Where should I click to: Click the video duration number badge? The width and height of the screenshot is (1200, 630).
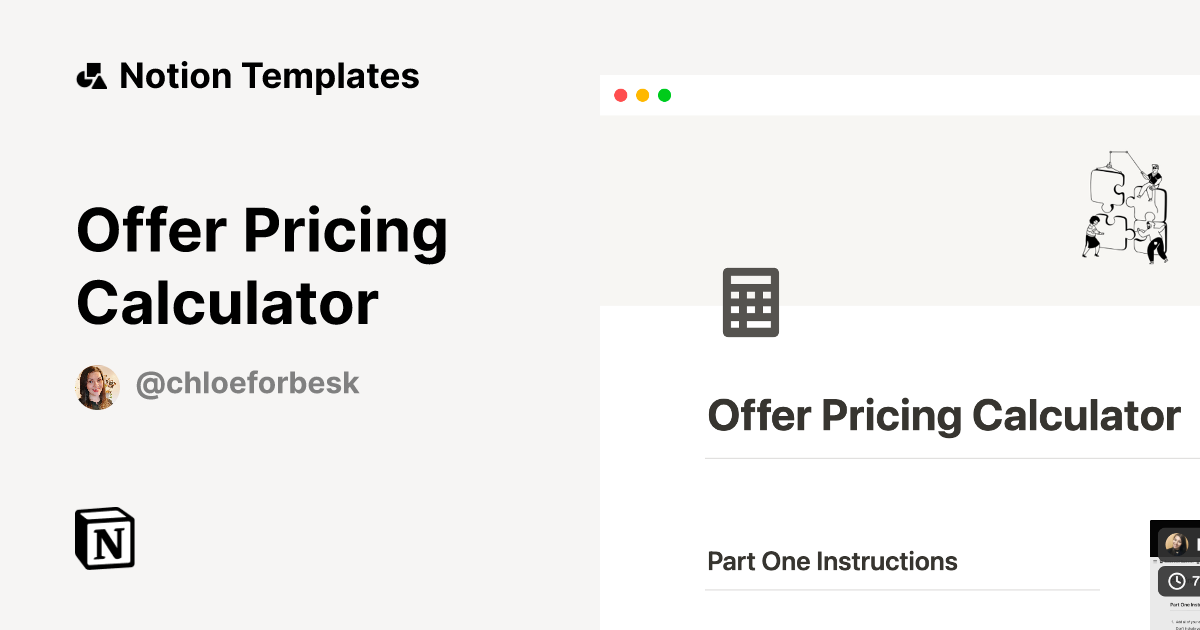pos(1194,581)
